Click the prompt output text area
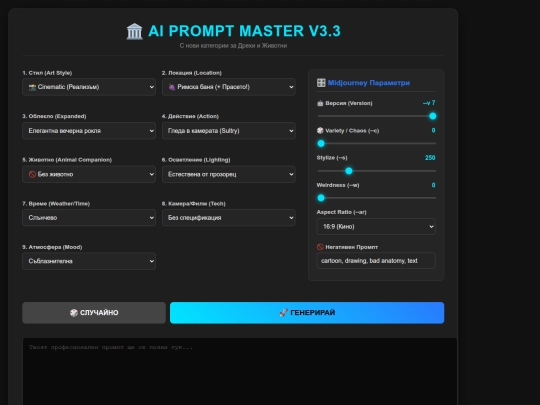 pyautogui.click(x=240, y=371)
